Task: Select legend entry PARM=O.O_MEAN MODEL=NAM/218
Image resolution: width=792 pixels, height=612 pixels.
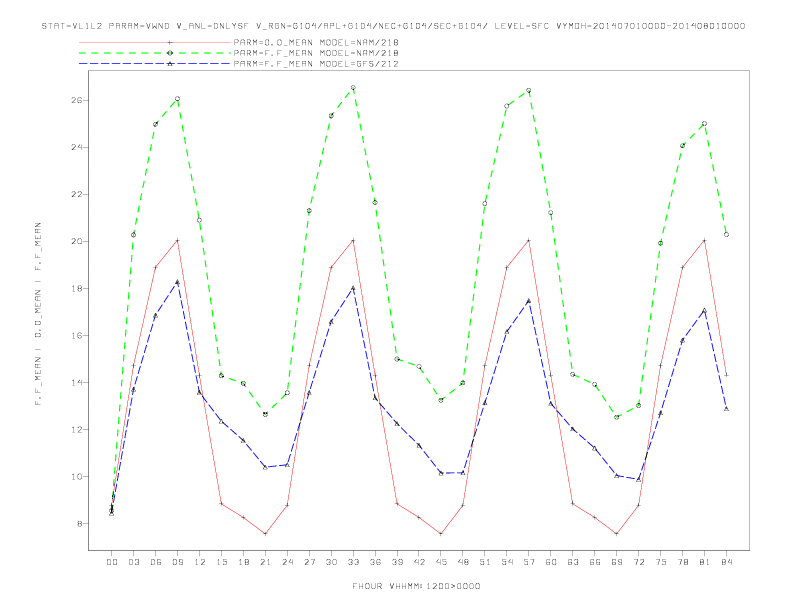Action: (x=316, y=42)
